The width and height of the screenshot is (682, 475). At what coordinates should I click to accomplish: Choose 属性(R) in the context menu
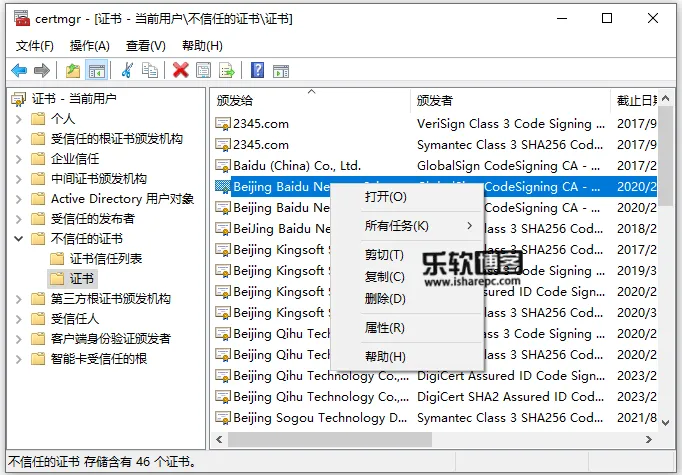pyautogui.click(x=407, y=328)
